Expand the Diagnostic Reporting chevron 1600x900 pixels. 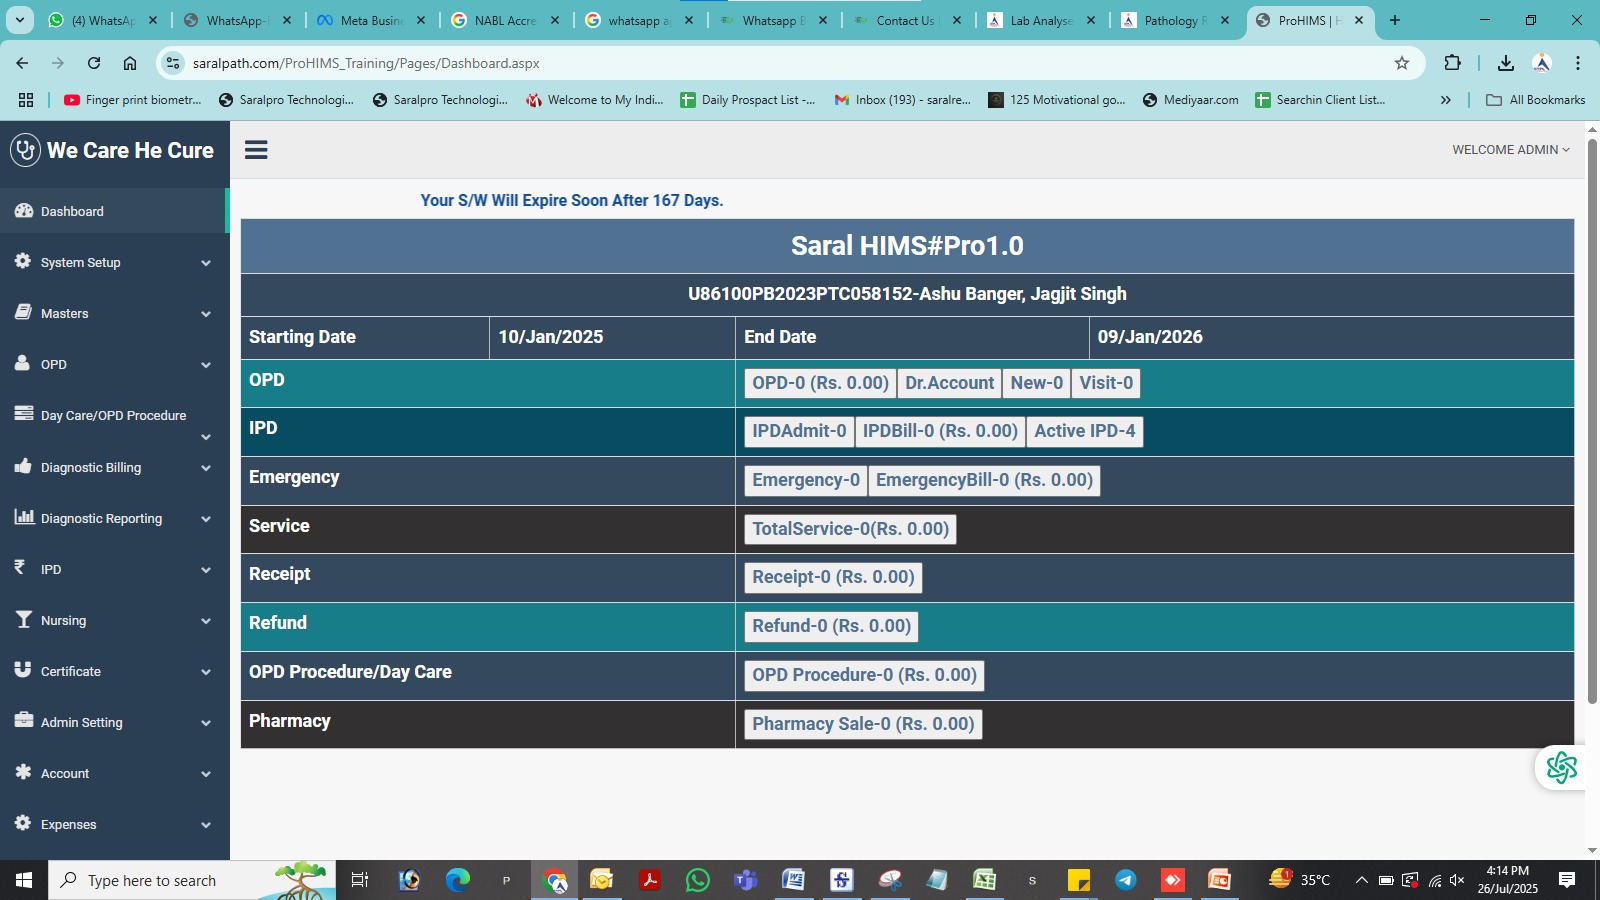pos(206,519)
